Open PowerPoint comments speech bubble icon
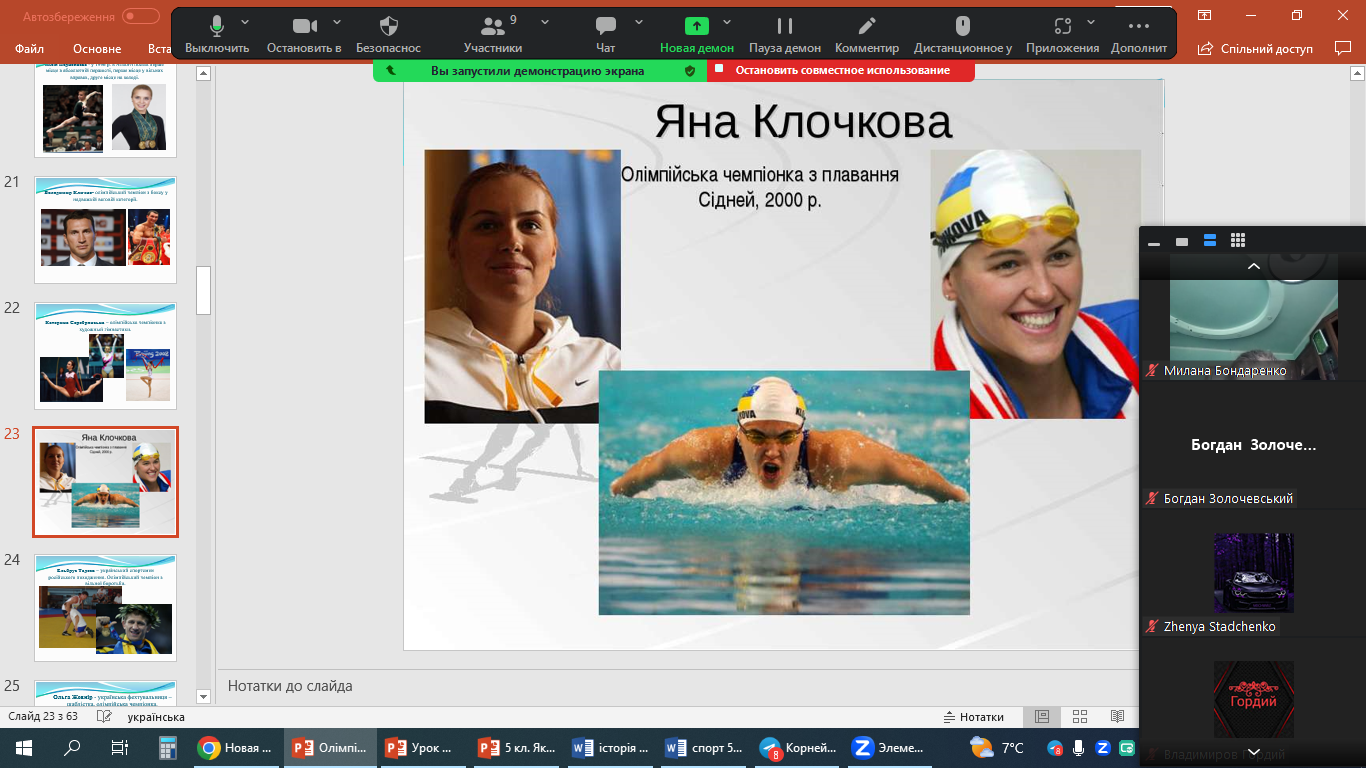 tap(1343, 48)
